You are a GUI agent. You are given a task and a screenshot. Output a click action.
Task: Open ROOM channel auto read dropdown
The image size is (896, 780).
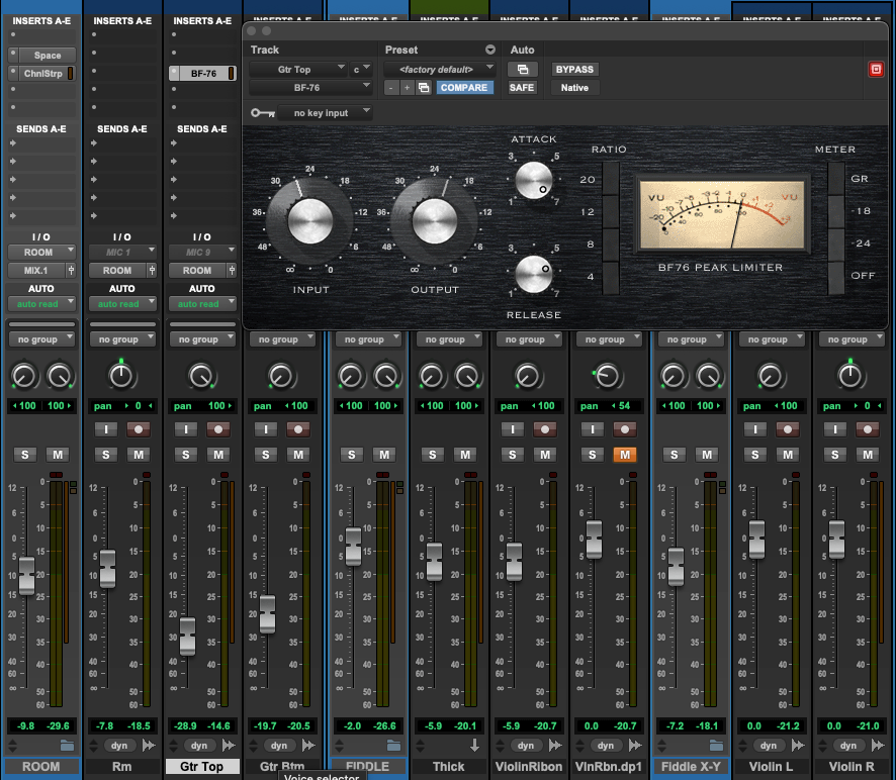pyautogui.click(x=41, y=304)
